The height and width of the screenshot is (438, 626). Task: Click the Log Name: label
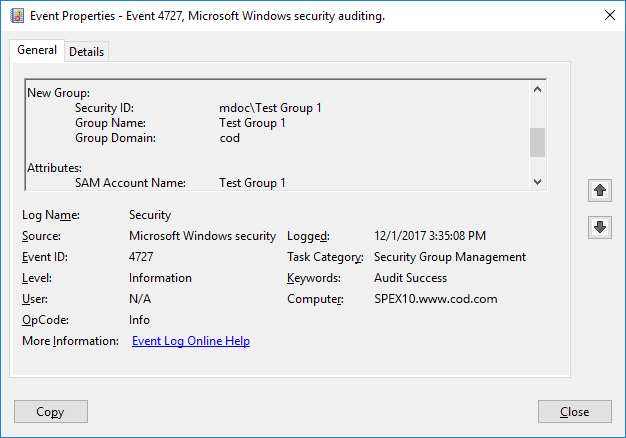tap(51, 215)
